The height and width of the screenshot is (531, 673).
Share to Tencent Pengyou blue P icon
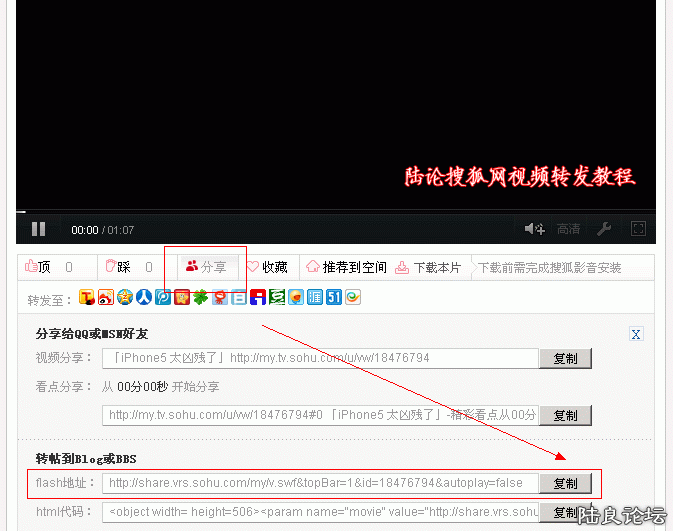click(163, 297)
